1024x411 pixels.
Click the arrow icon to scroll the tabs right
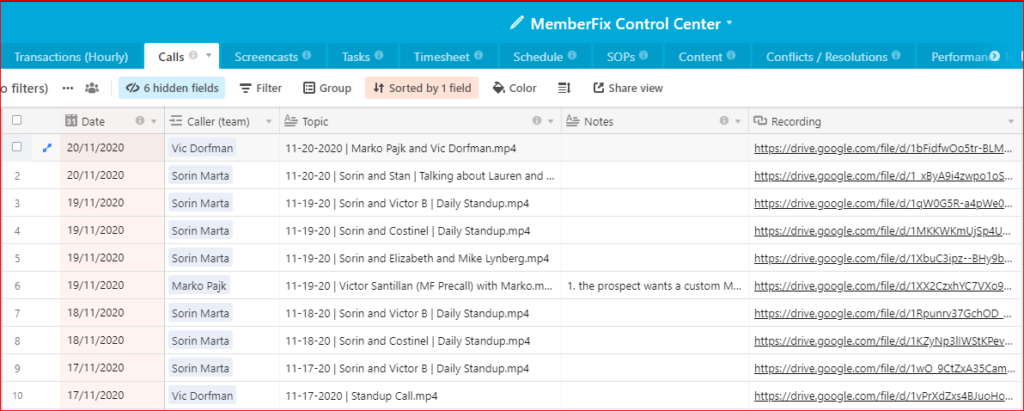pyautogui.click(x=994, y=56)
